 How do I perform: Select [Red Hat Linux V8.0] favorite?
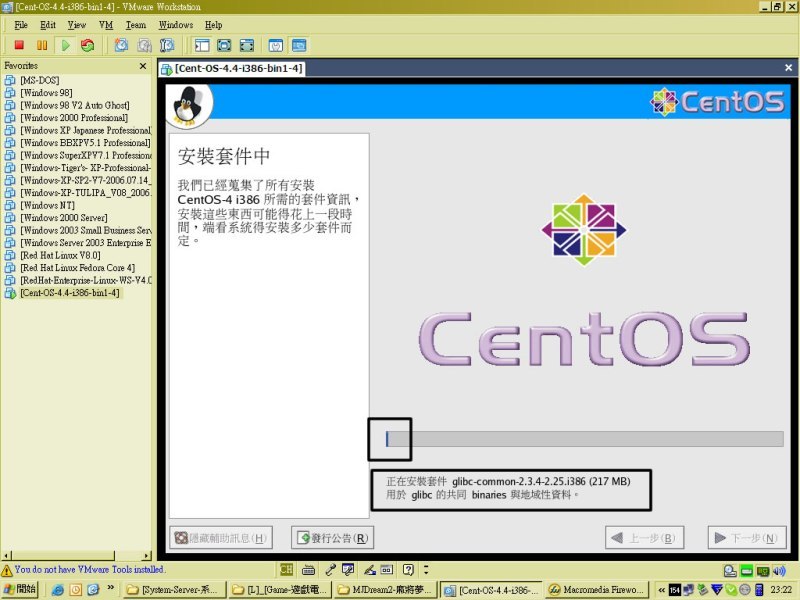pos(60,255)
